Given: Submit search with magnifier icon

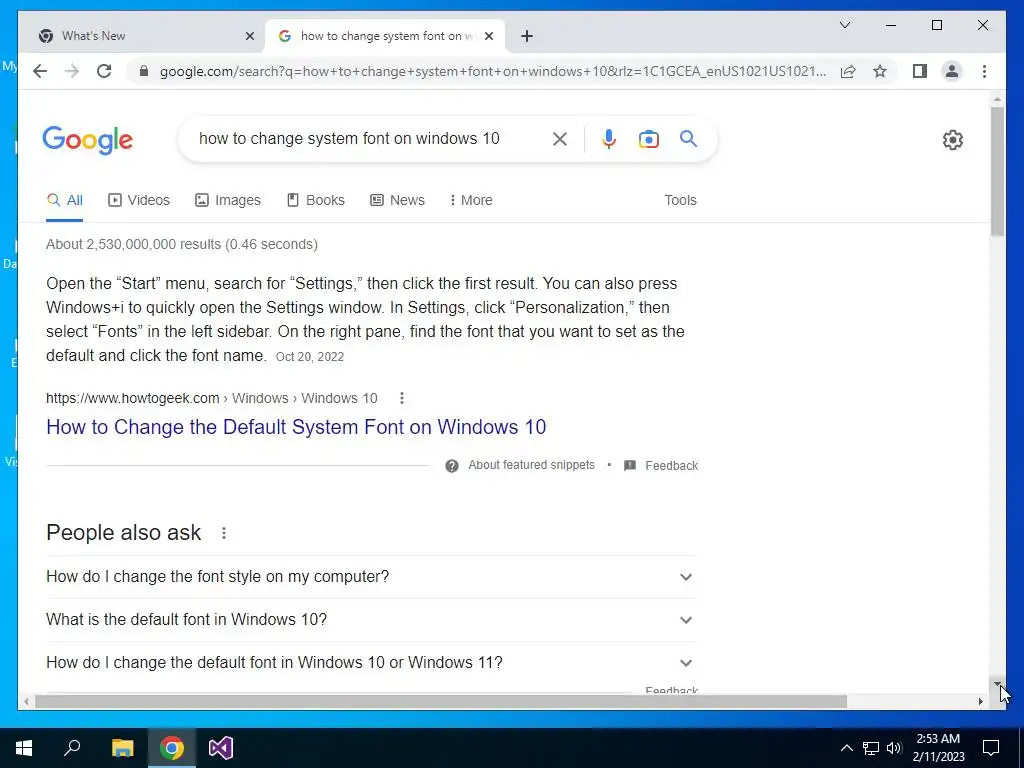Looking at the screenshot, I should point(688,138).
